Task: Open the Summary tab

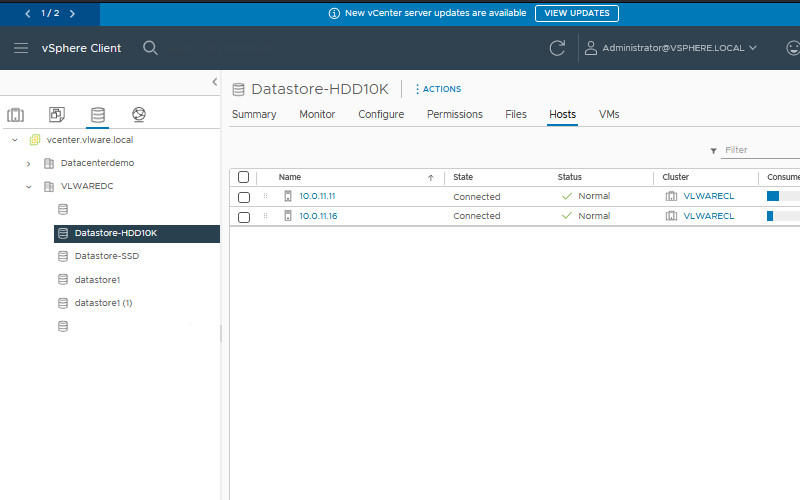Action: [x=254, y=114]
